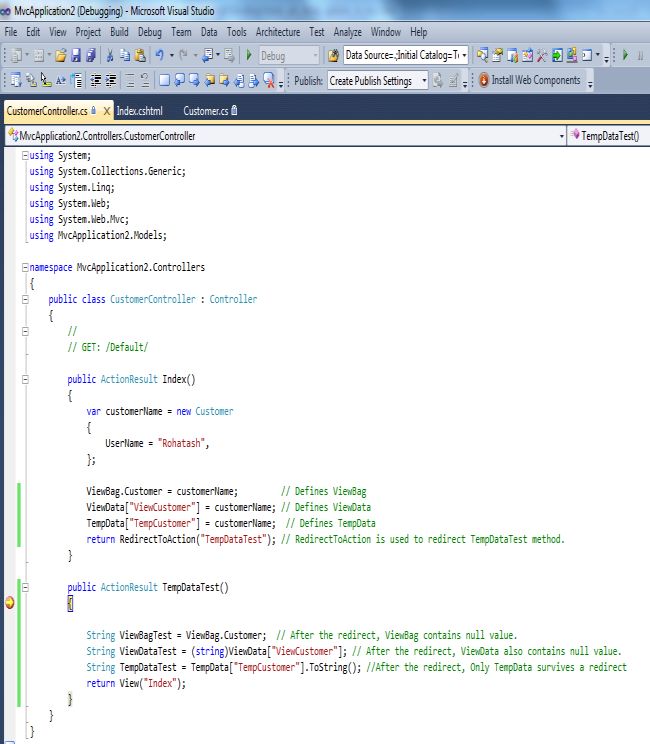Collapse the CustomerController class outline
This screenshot has height=744, width=650.
coord(25,299)
